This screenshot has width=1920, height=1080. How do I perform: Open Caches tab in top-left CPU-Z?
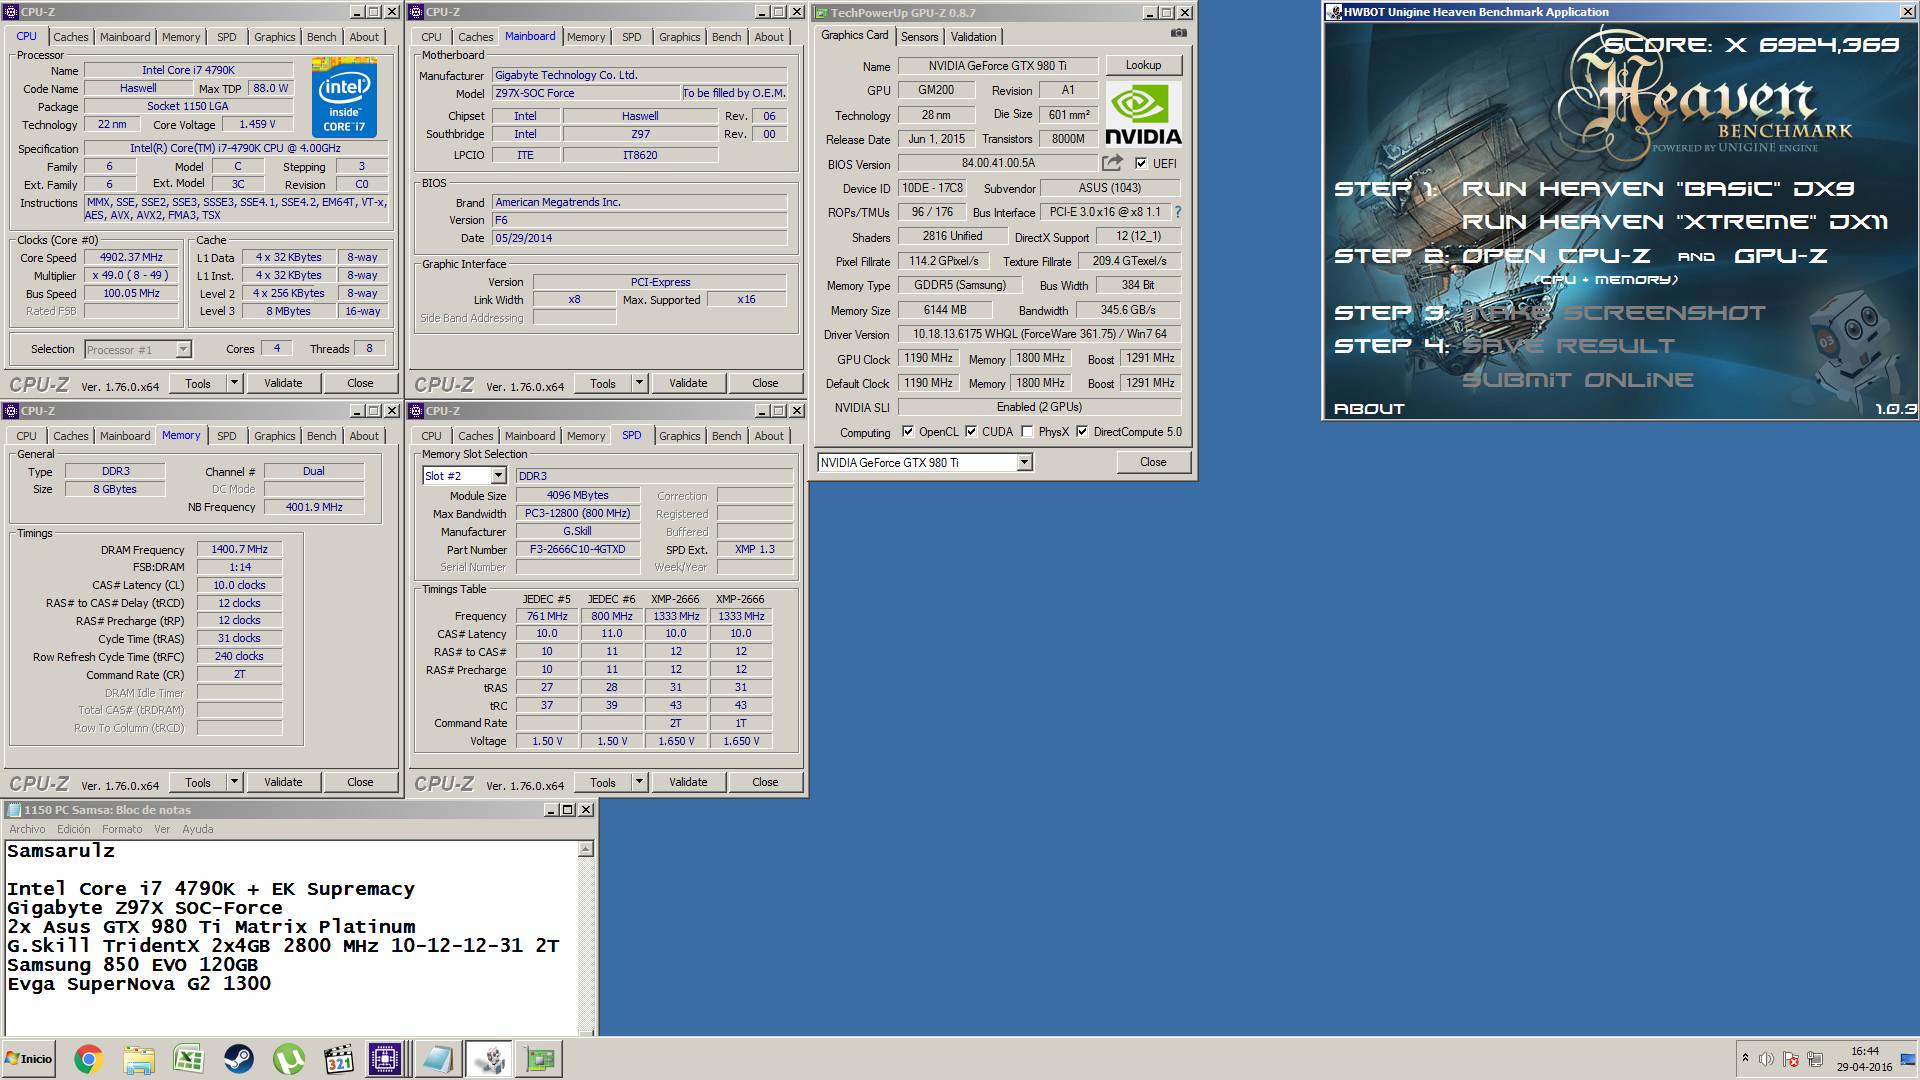coord(70,37)
